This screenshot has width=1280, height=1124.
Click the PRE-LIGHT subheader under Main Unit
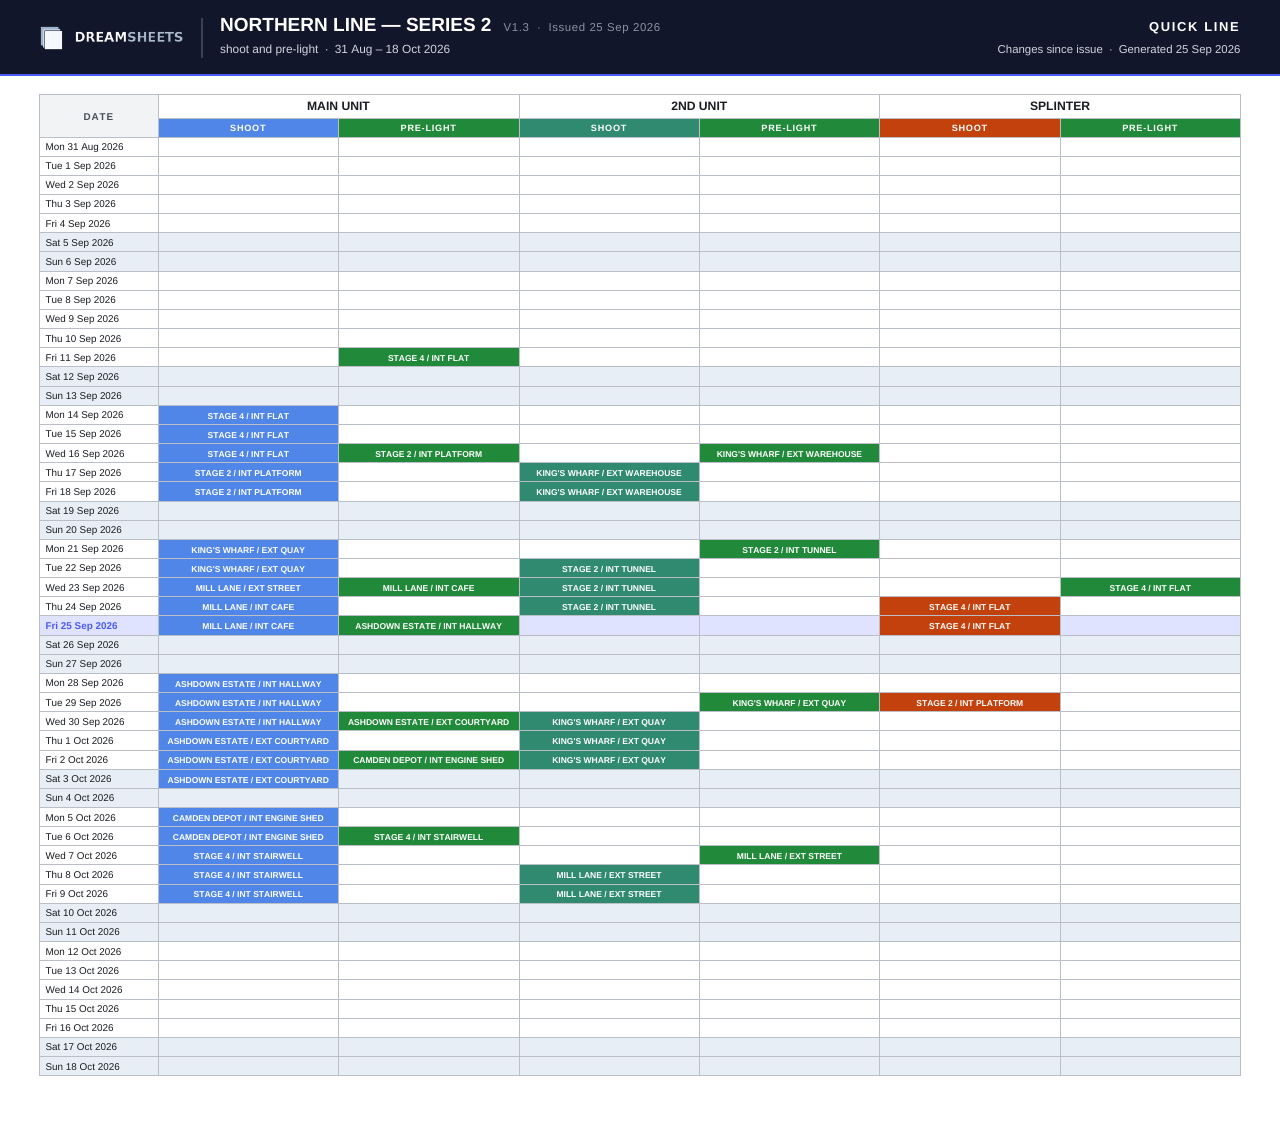click(428, 128)
